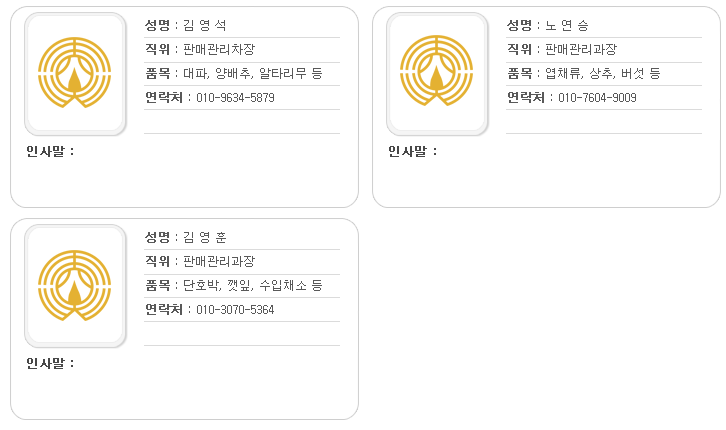
Task: Select the name 김 영 훈
Action: point(205,237)
